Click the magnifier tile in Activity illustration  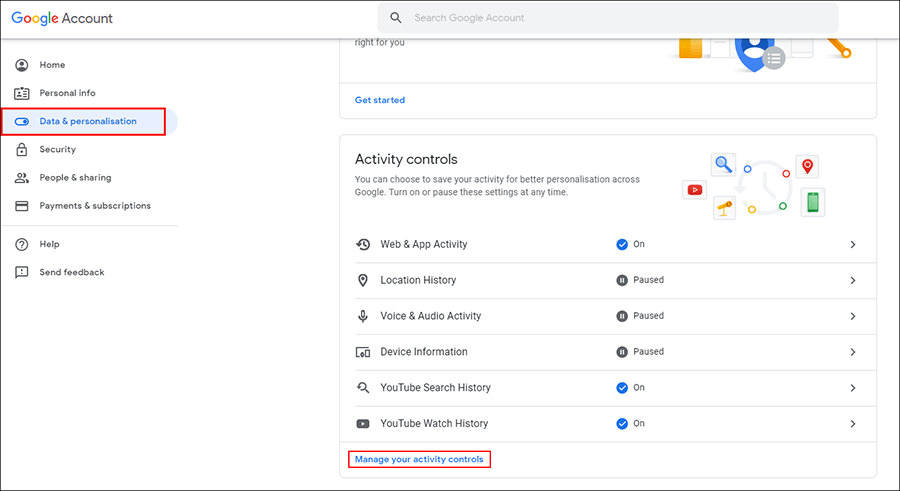coord(723,165)
